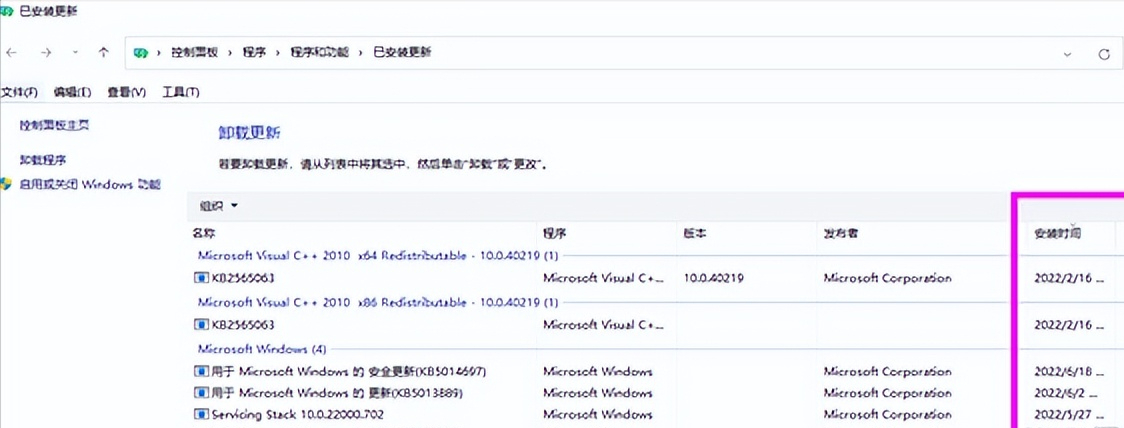Click 程序 in the breadcrumb path

[254, 52]
